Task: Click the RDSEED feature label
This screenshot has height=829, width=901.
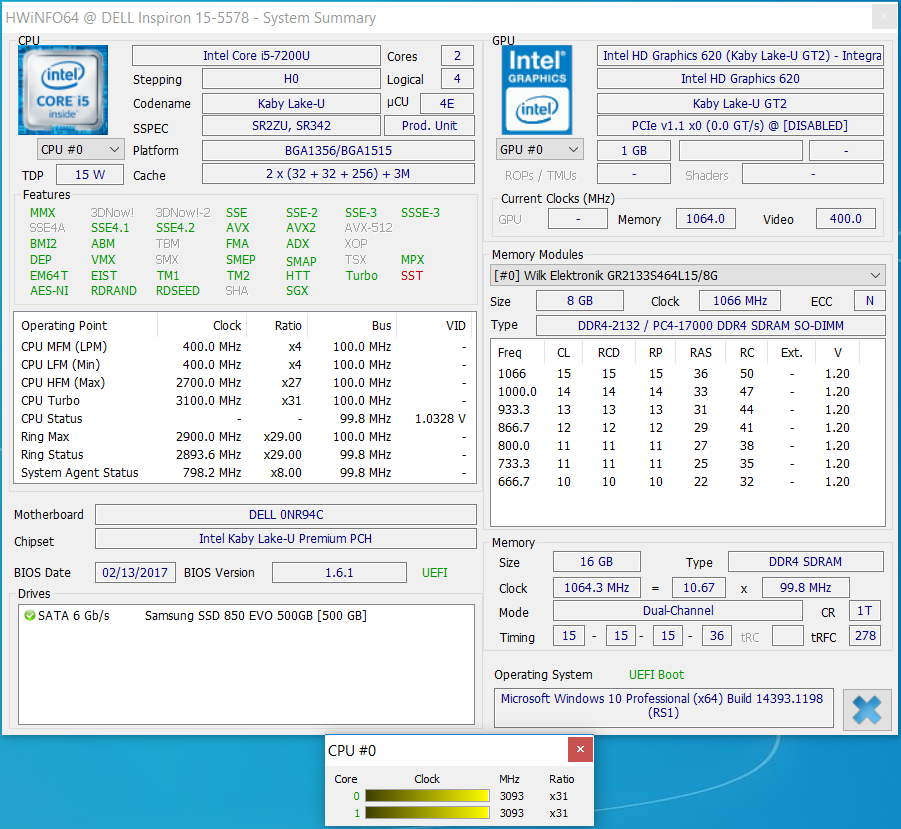Action: 178,291
